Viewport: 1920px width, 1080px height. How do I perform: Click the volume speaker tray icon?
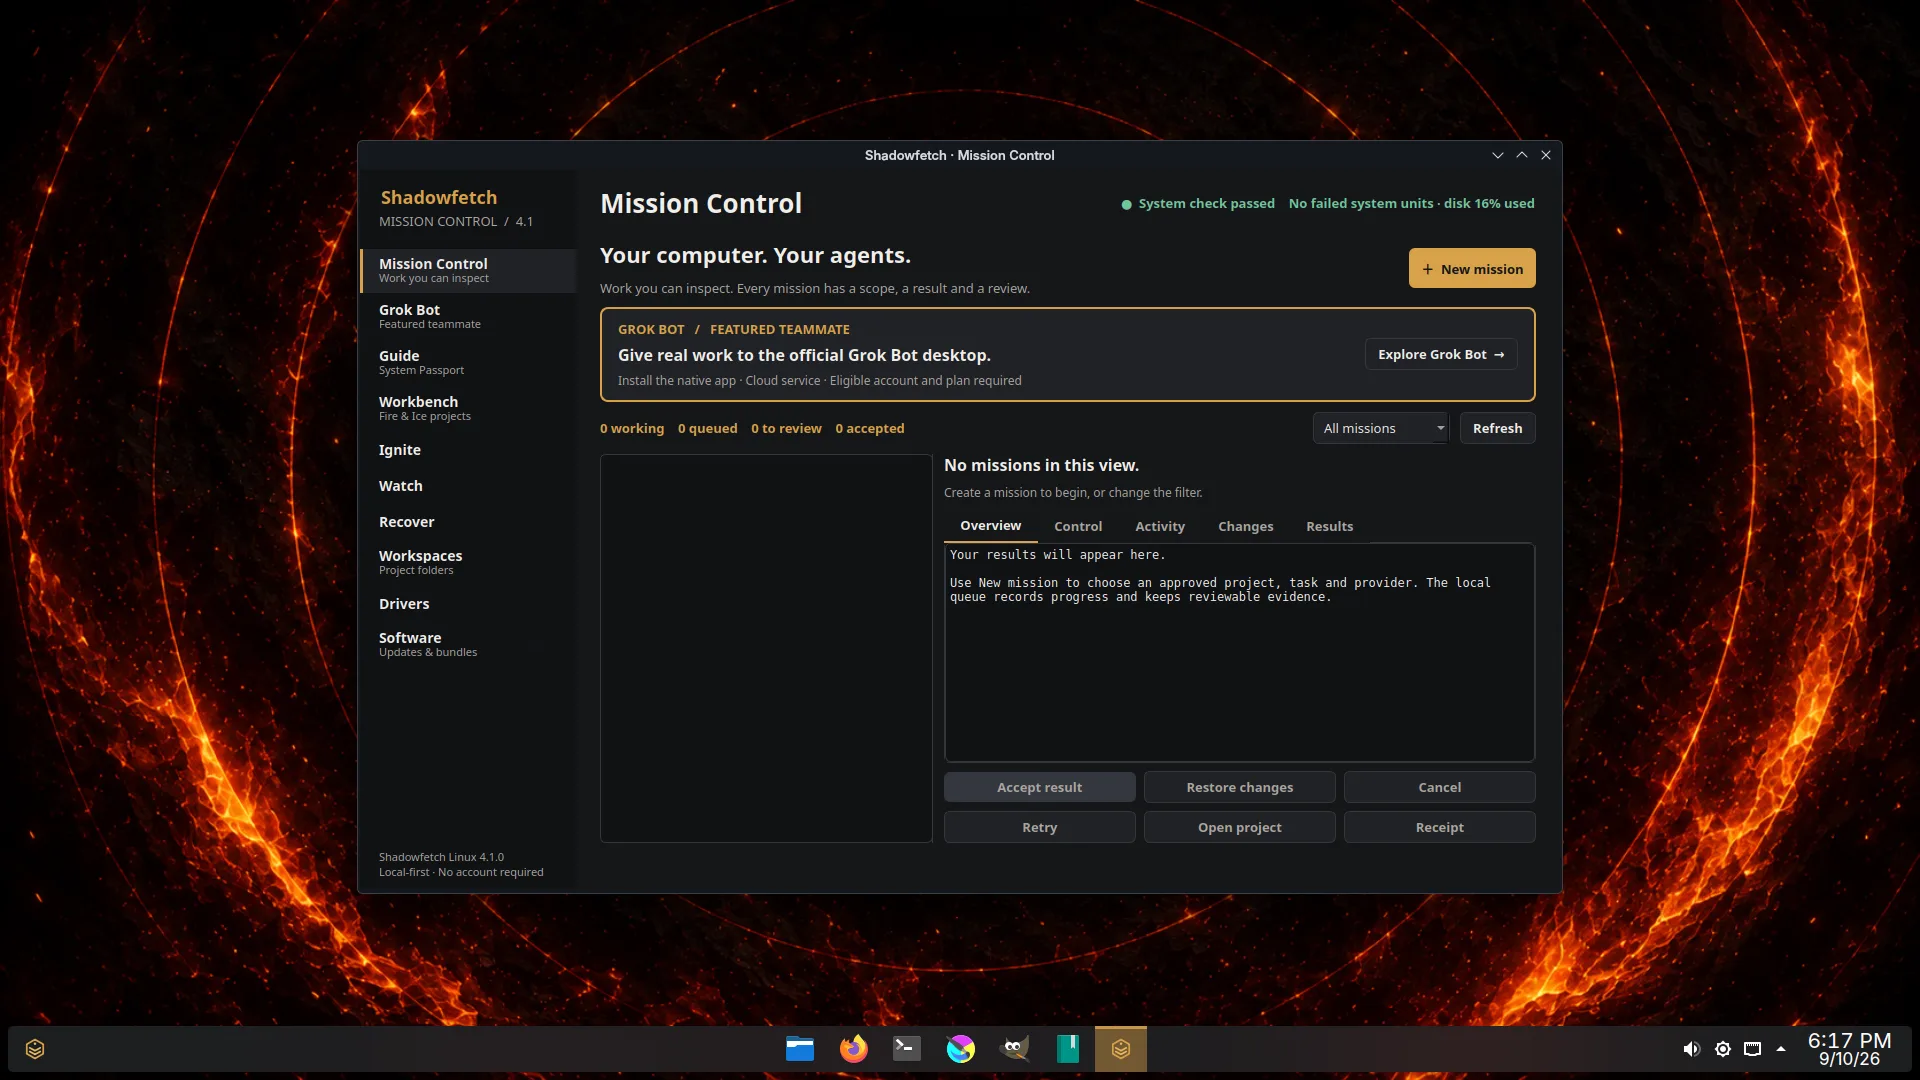pos(1691,1049)
